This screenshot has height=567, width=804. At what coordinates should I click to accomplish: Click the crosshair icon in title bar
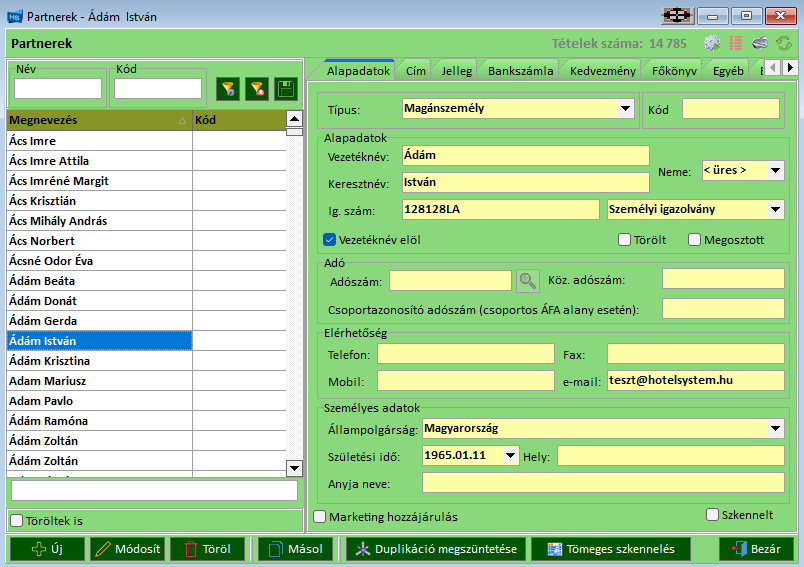677,16
